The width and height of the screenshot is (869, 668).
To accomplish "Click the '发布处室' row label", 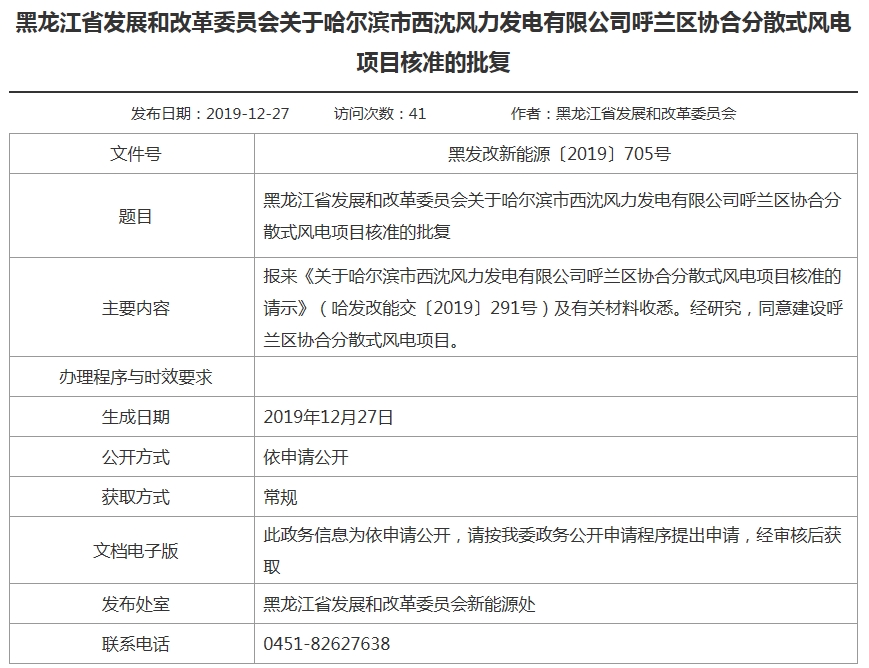I will click(135, 604).
